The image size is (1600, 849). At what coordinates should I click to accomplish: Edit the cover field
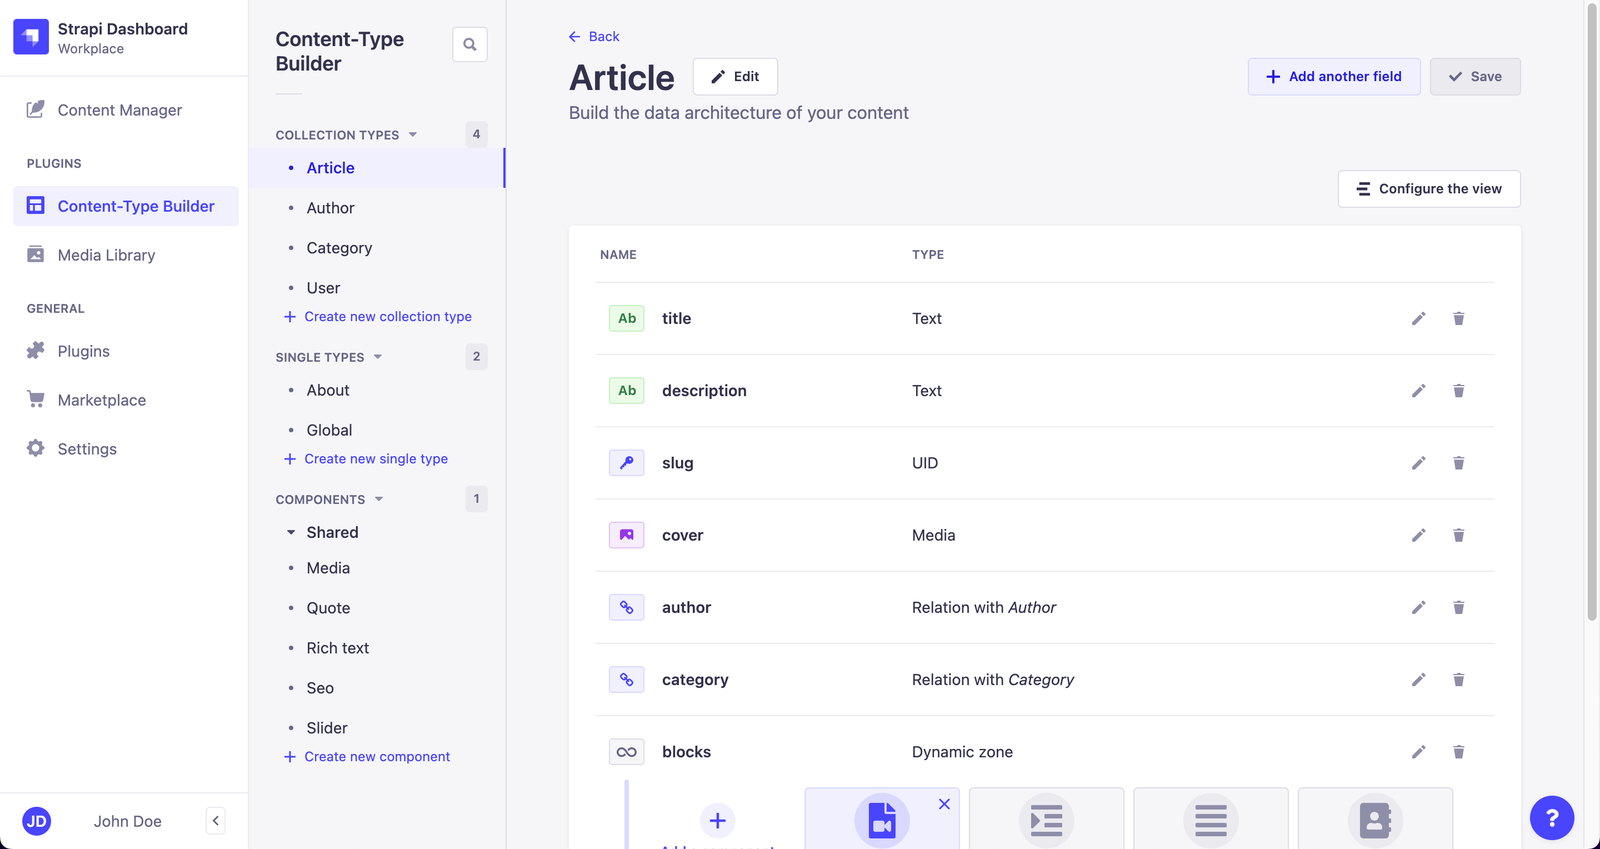coord(1418,535)
